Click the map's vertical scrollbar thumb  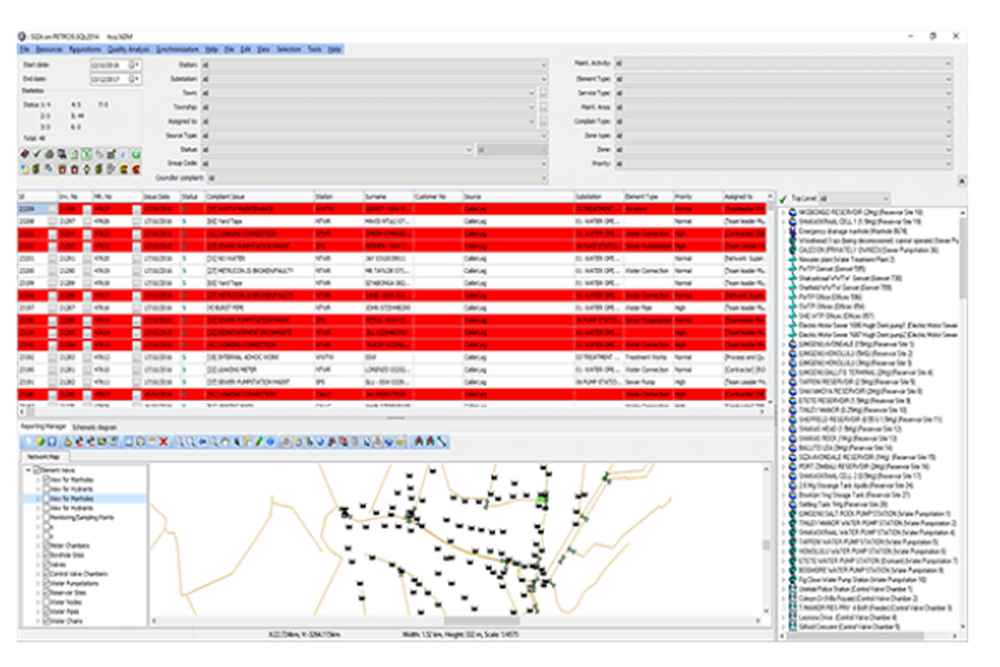pyautogui.click(x=766, y=545)
